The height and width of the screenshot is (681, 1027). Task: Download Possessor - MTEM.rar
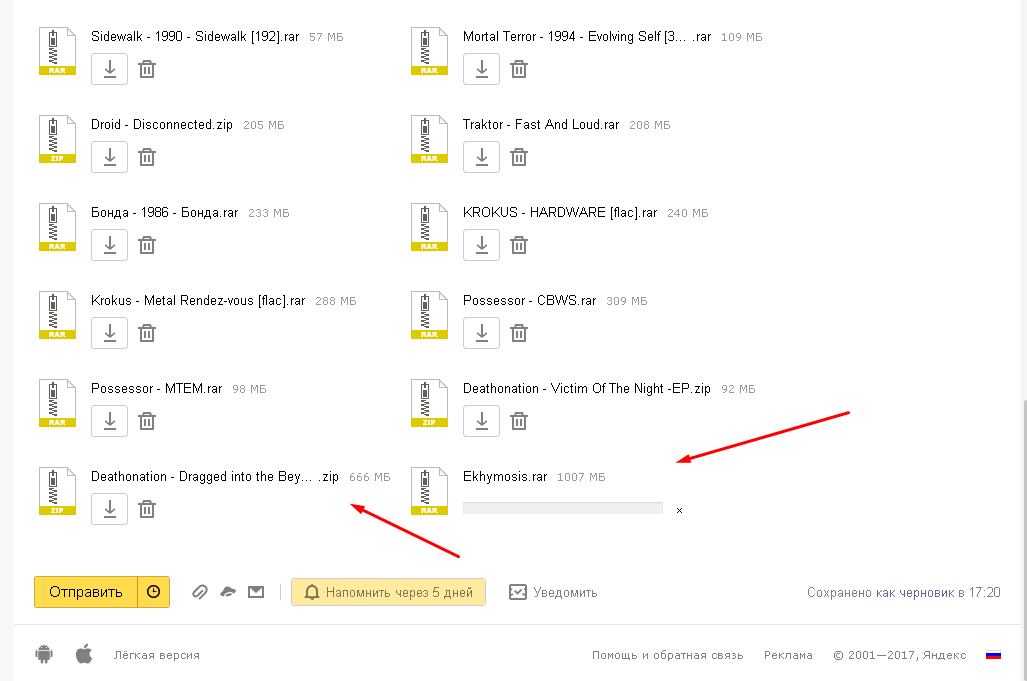(109, 420)
